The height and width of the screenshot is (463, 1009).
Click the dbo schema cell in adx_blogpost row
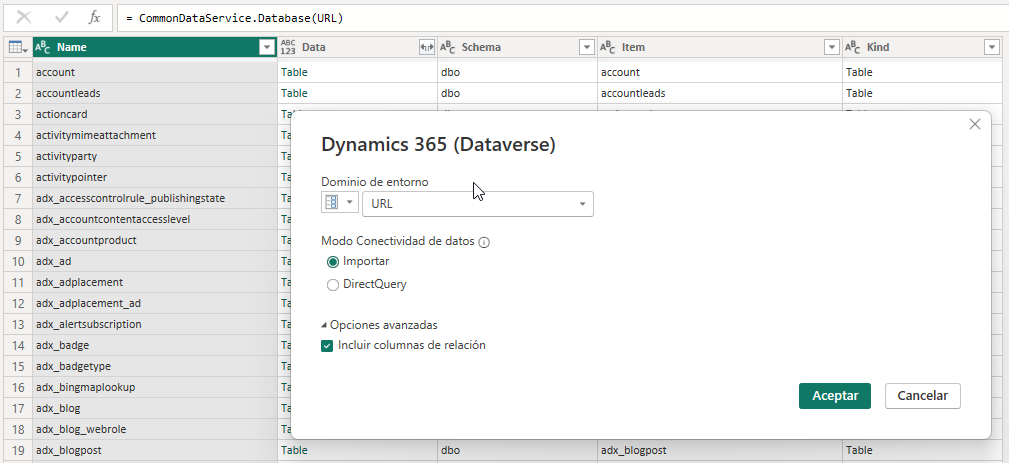click(x=517, y=450)
